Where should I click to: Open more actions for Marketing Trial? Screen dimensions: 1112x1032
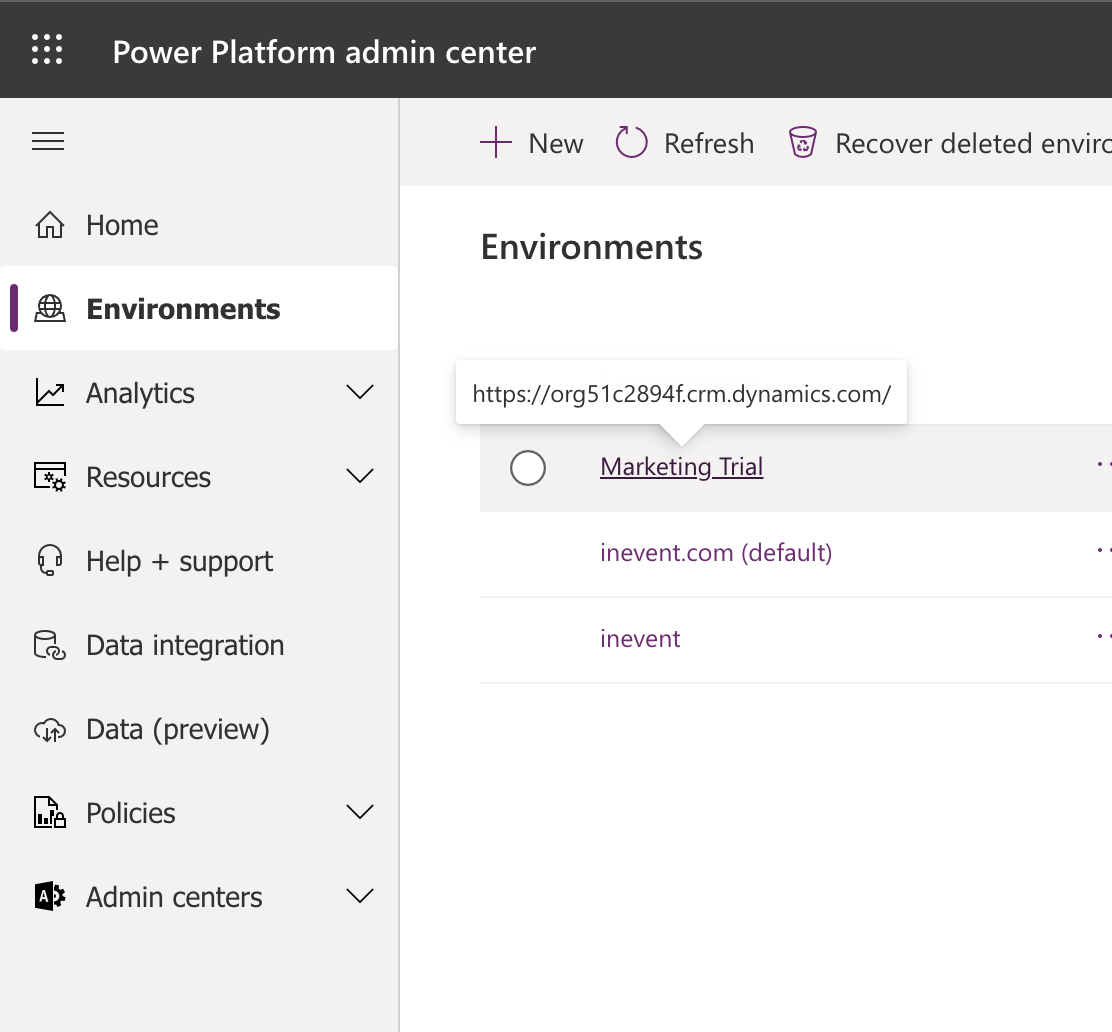click(x=1103, y=465)
